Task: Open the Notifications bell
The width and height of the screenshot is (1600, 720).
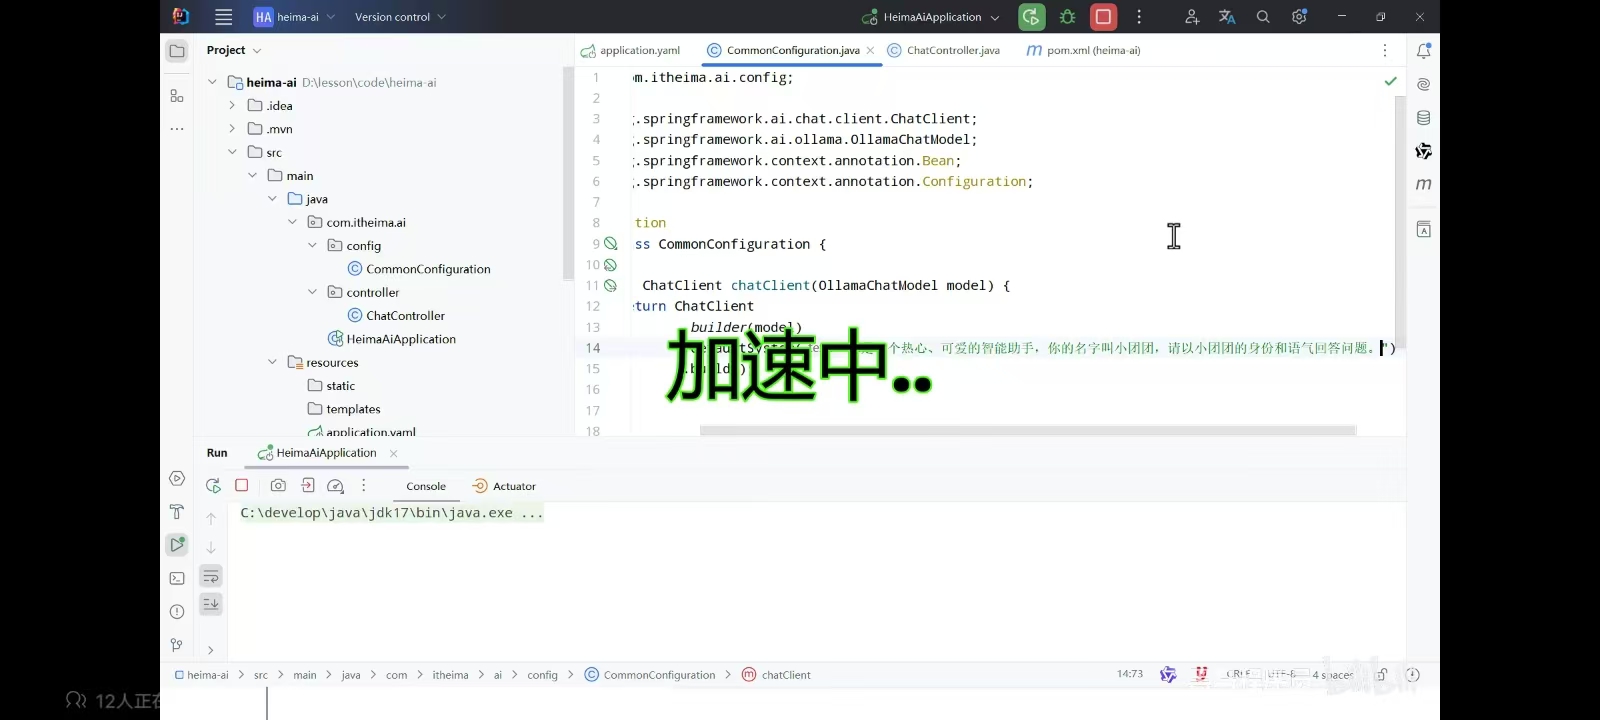Action: (x=1423, y=51)
